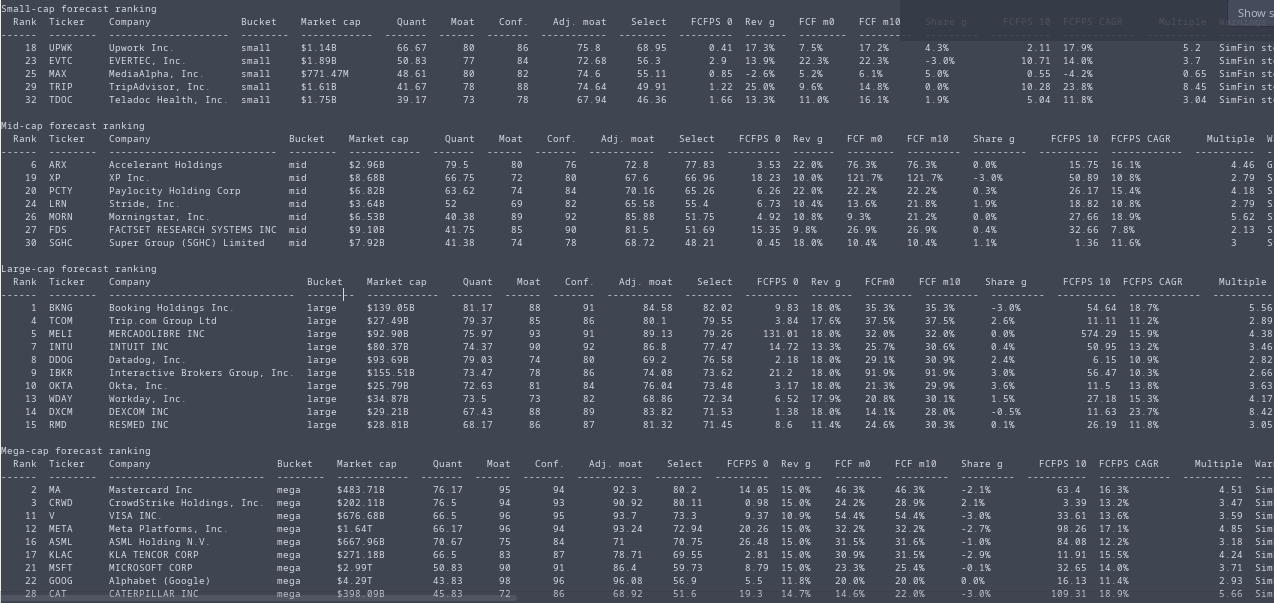This screenshot has height=603, width=1274.
Task: Click the 109.31 FCFPS 10 value
Action: coord(1069,594)
